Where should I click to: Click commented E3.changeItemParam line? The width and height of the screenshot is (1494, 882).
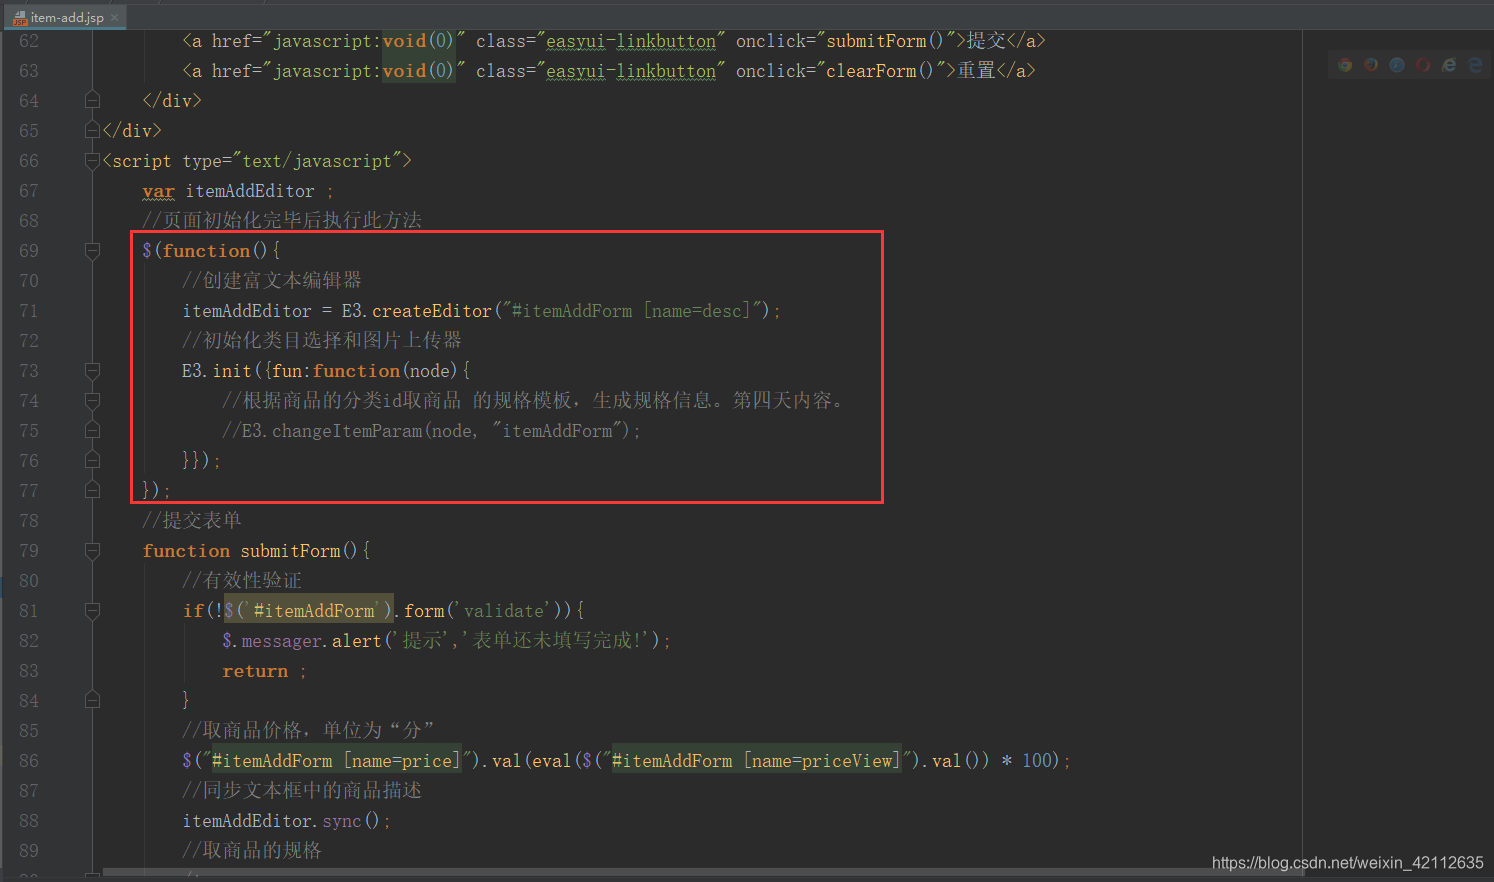click(431, 431)
